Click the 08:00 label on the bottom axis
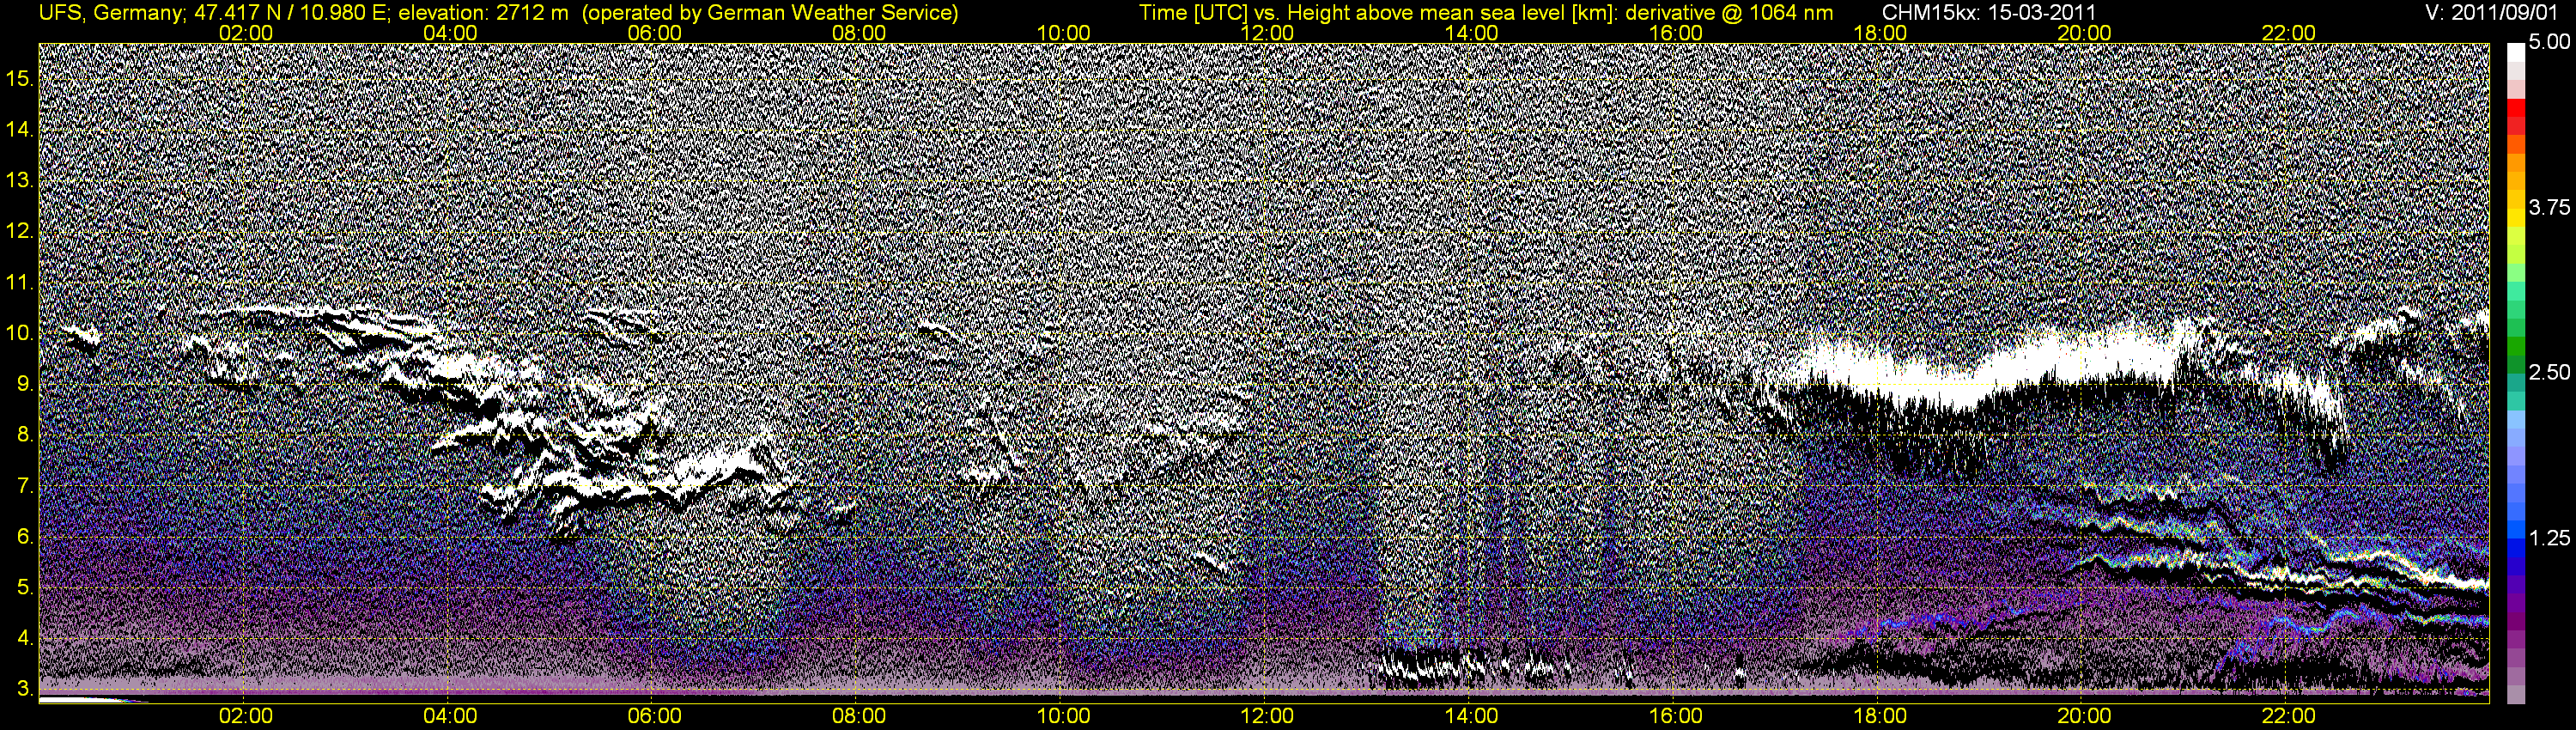The width and height of the screenshot is (2576, 730). [859, 716]
